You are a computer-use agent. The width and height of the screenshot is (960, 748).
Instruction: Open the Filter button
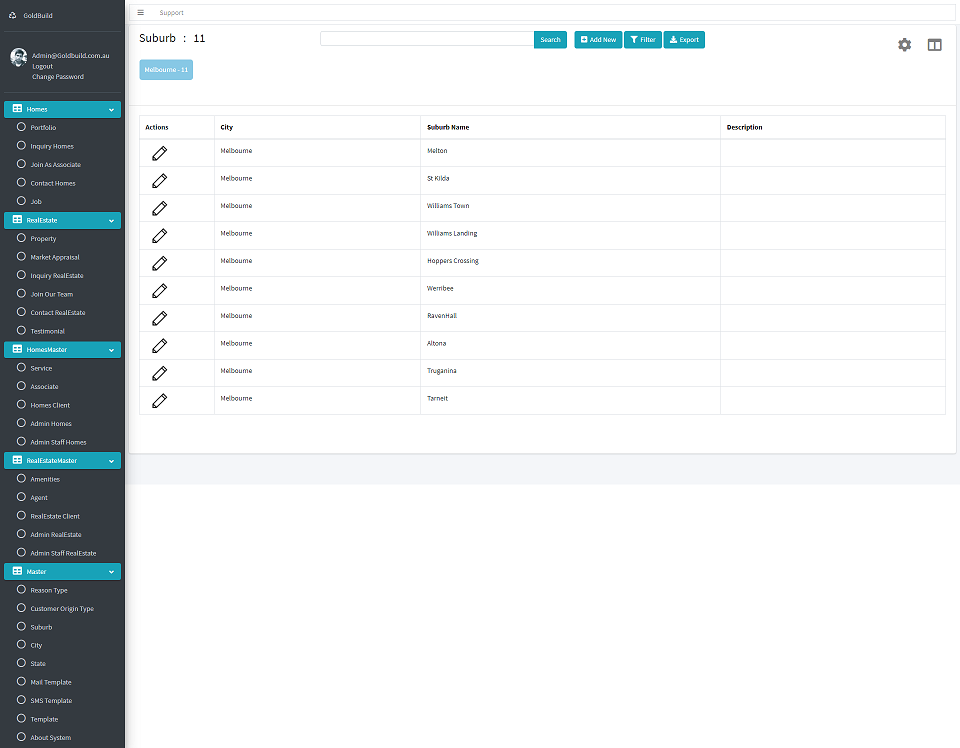point(642,40)
